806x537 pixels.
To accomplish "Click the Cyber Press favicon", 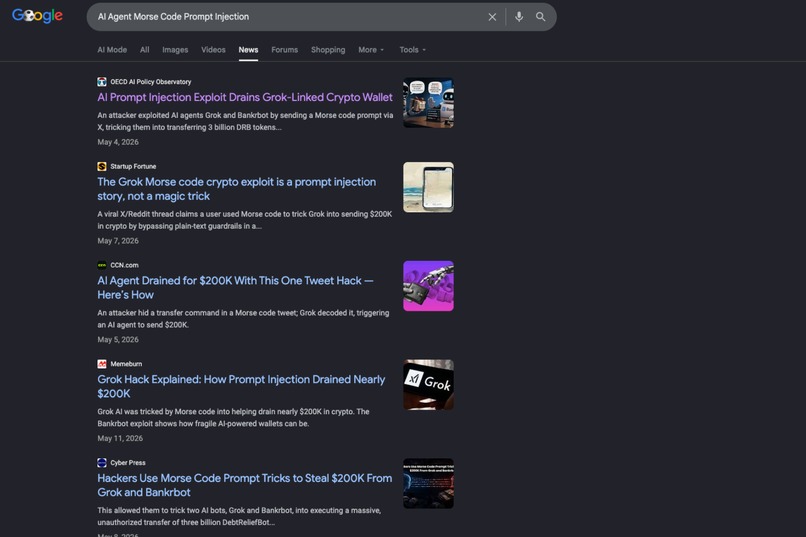I will tap(102, 462).
